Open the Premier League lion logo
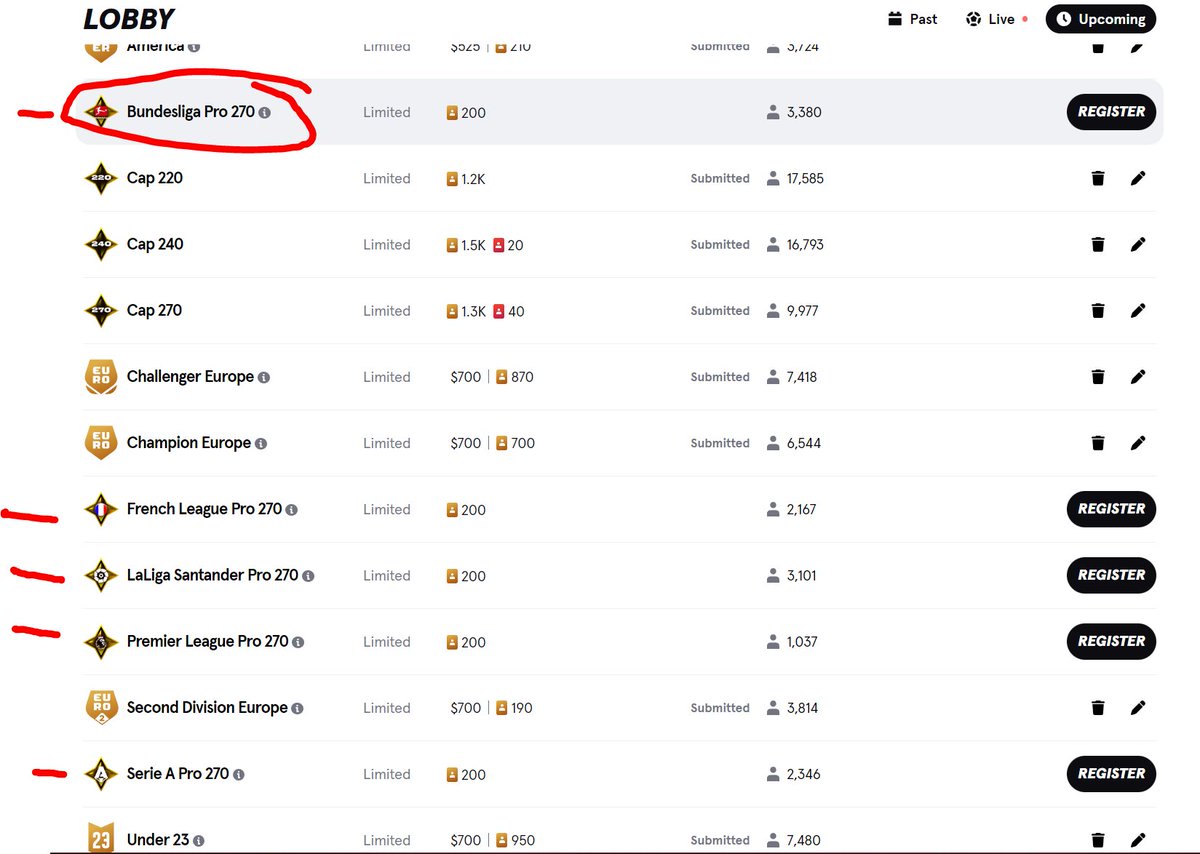The image size is (1200, 854). pyautogui.click(x=101, y=641)
